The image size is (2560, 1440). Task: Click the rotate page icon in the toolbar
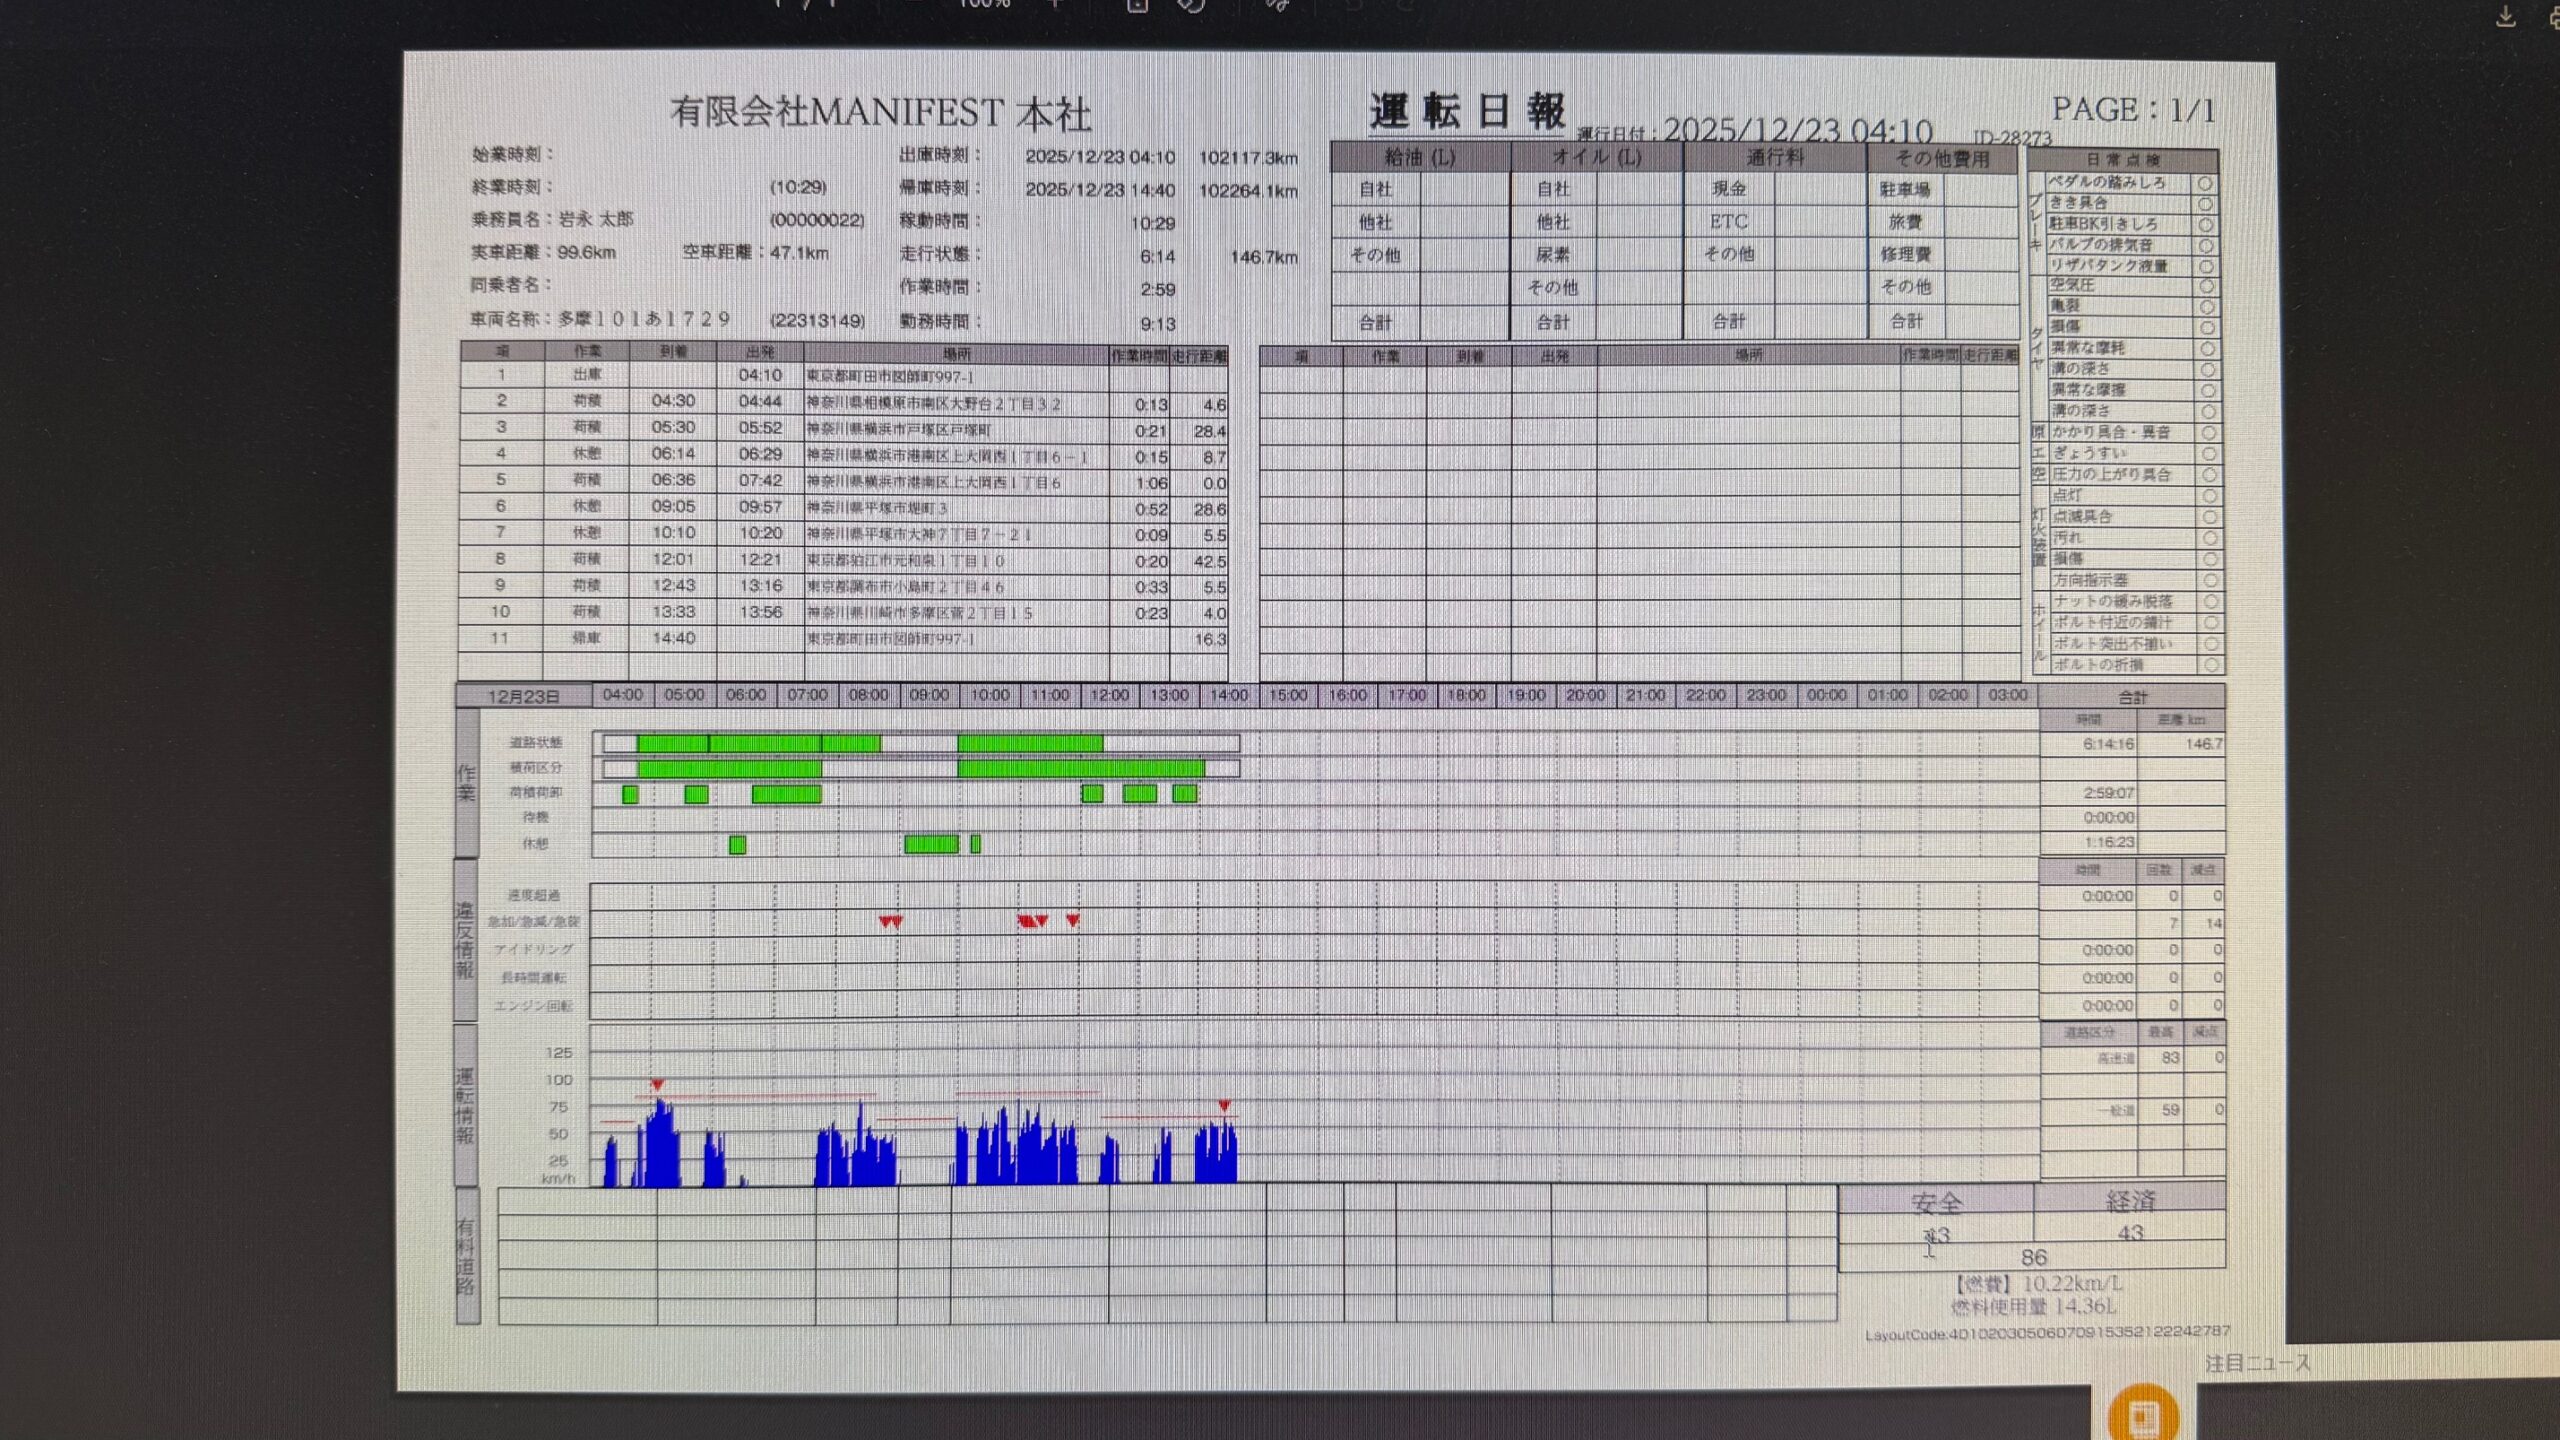point(1191,5)
